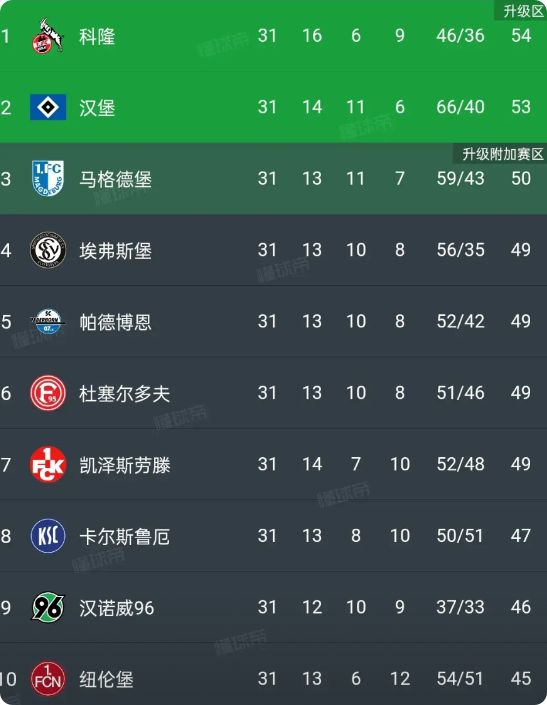Select the 马格德堡 team name

[x=116, y=179]
